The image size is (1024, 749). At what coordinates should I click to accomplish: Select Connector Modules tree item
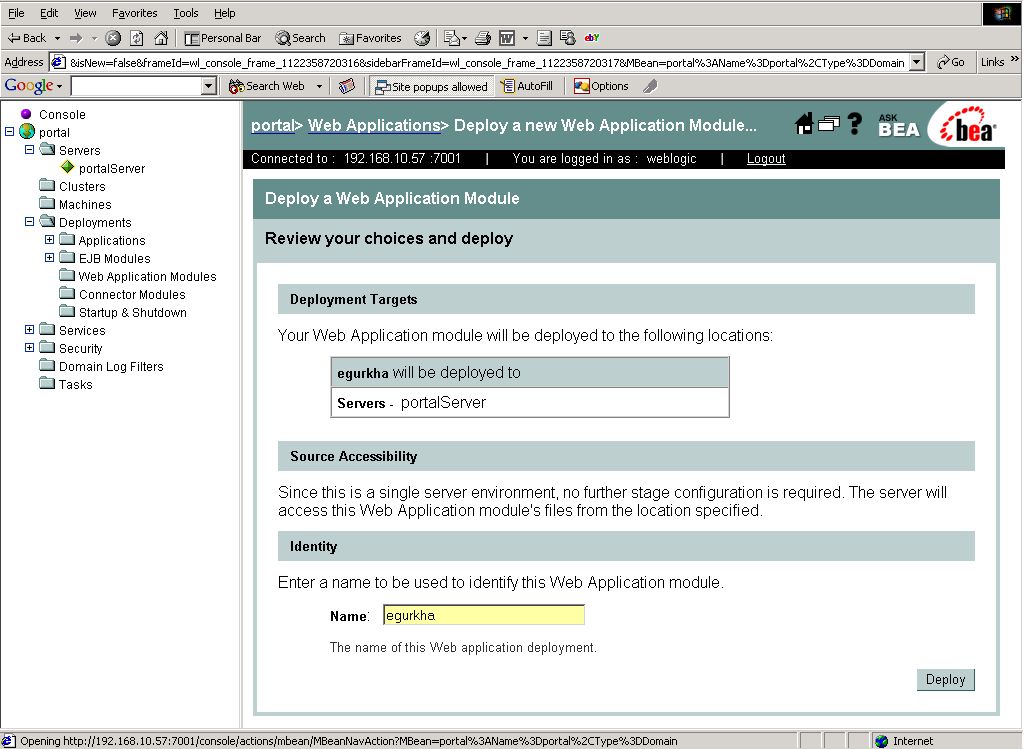[132, 295]
